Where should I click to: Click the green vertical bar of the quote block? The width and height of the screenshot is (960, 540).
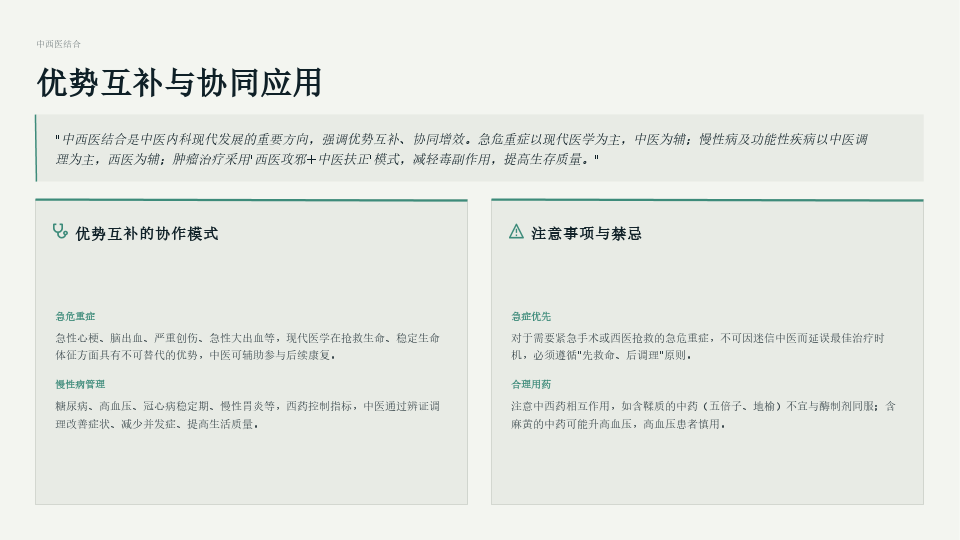click(36, 148)
